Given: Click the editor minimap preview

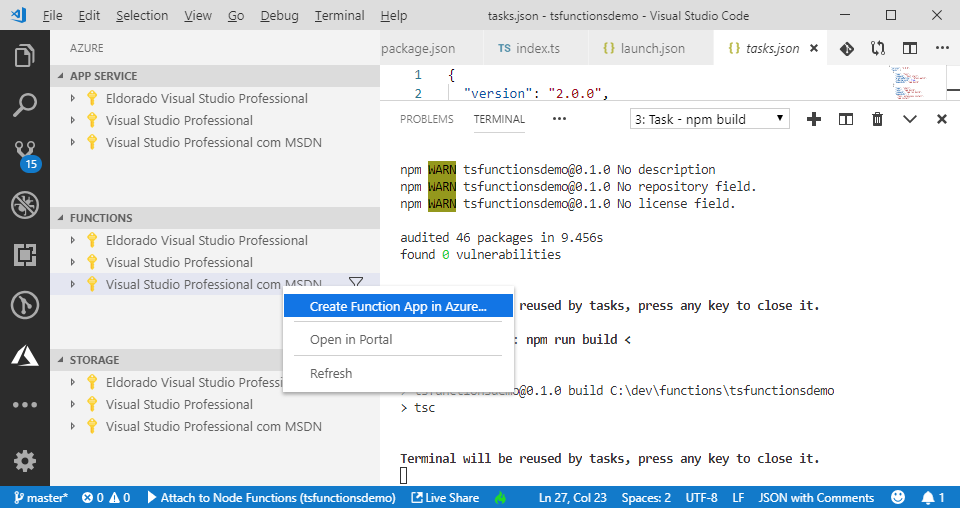Looking at the screenshot, I should pyautogui.click(x=908, y=83).
